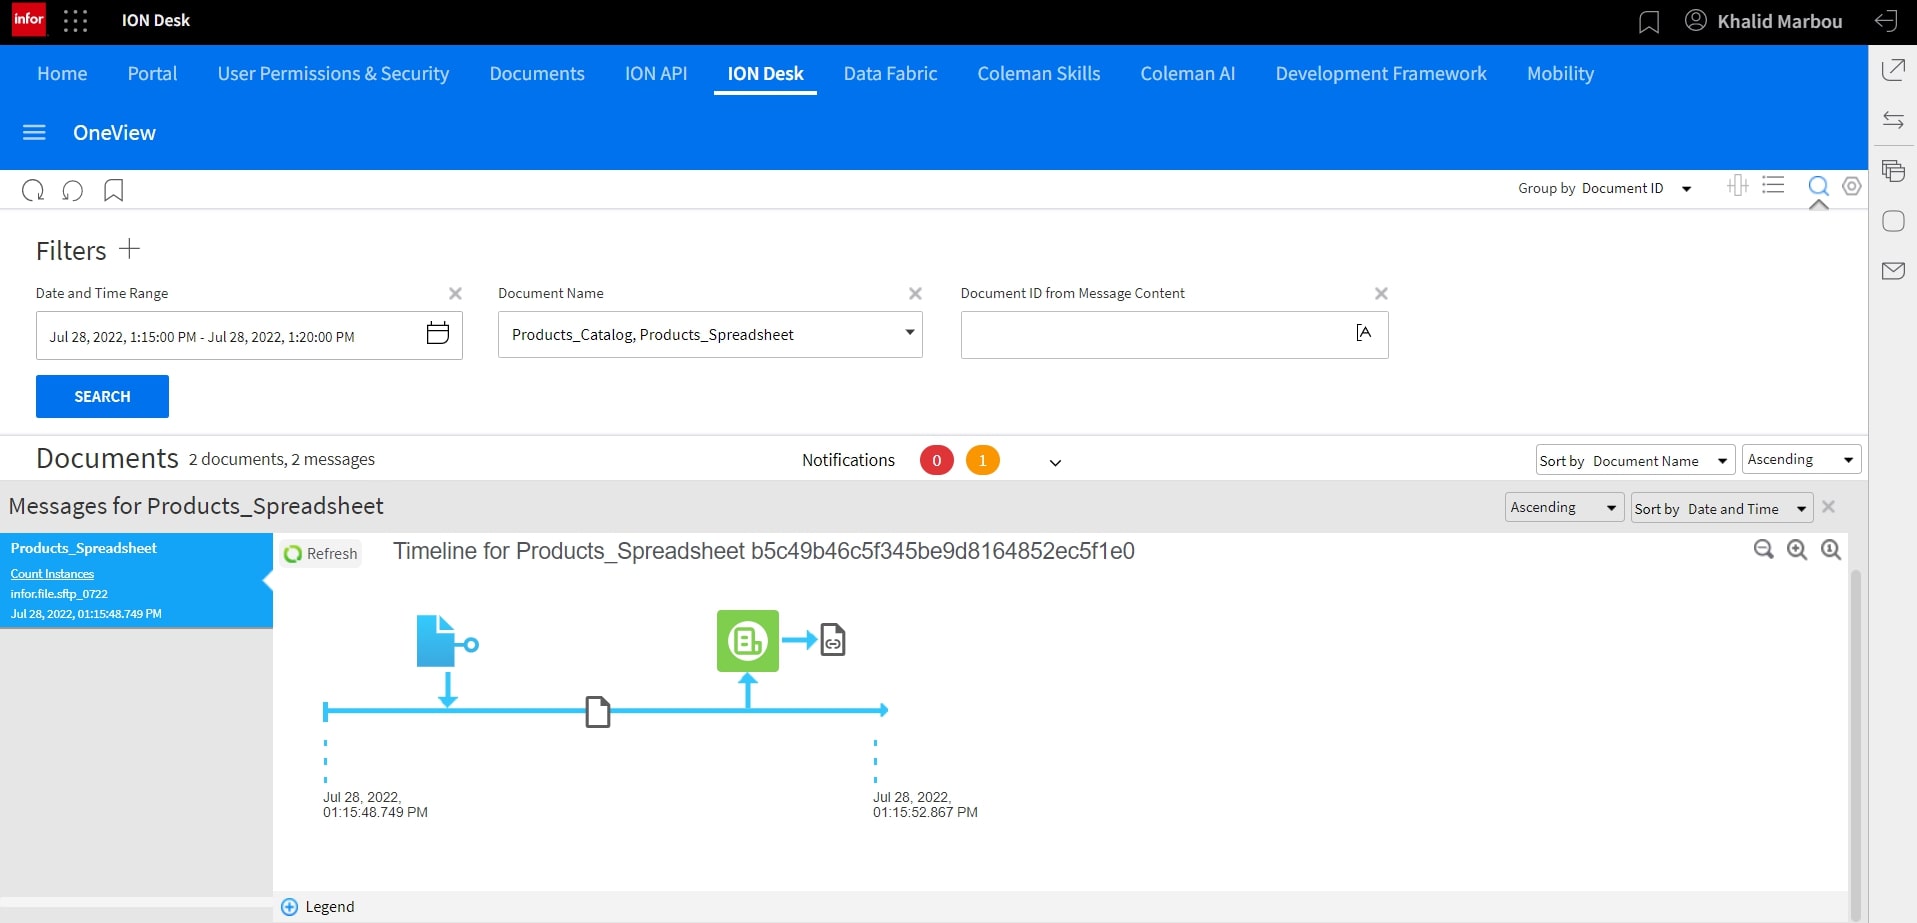Click the text lookup icon in Document ID field

coord(1363,332)
